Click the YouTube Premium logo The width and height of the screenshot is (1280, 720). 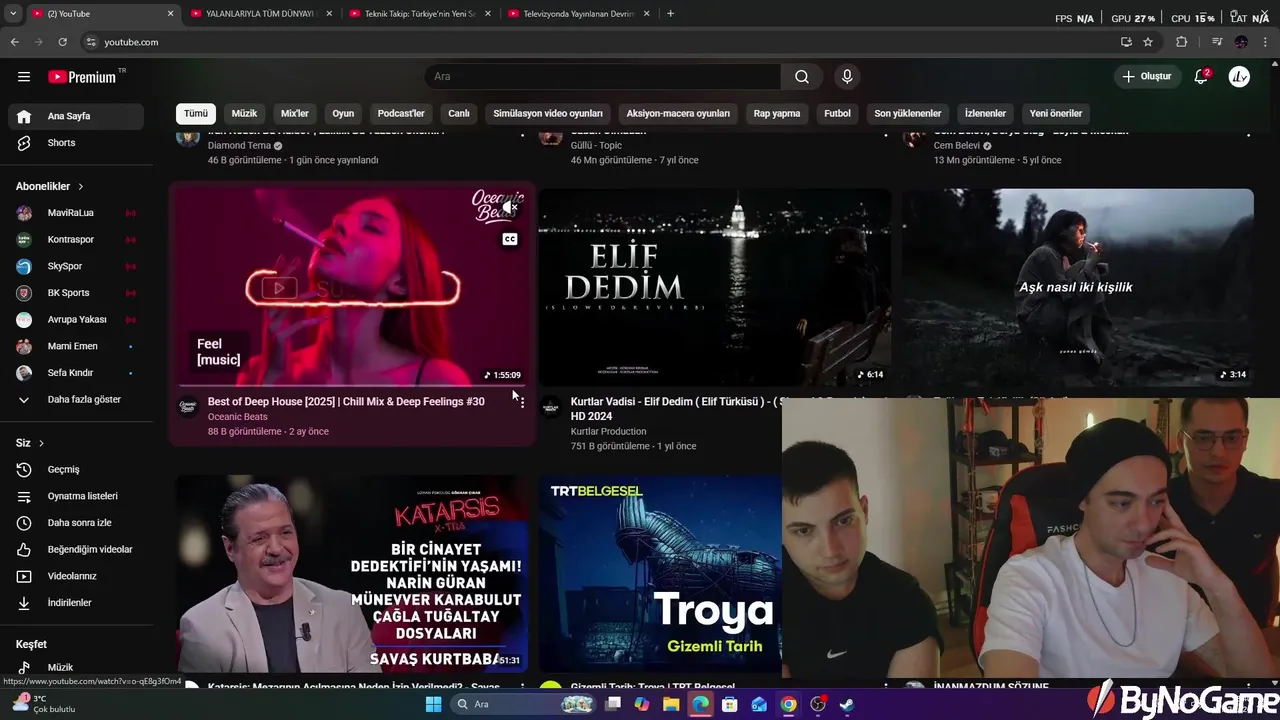click(x=85, y=77)
